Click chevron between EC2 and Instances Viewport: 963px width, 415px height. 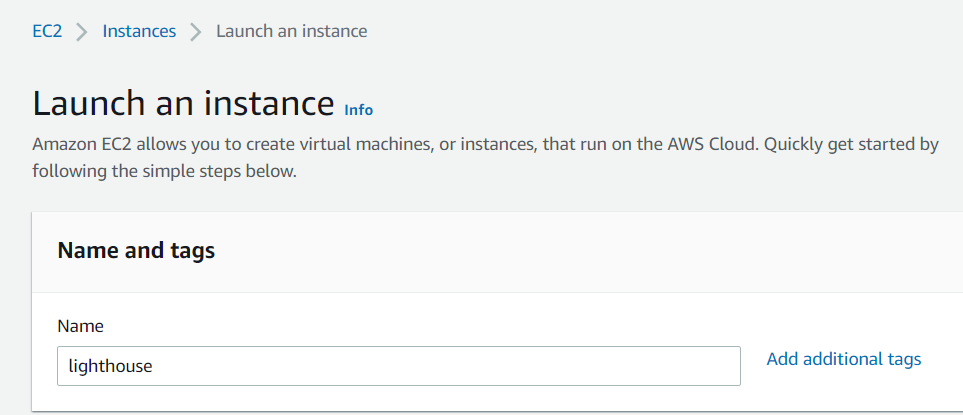click(82, 32)
